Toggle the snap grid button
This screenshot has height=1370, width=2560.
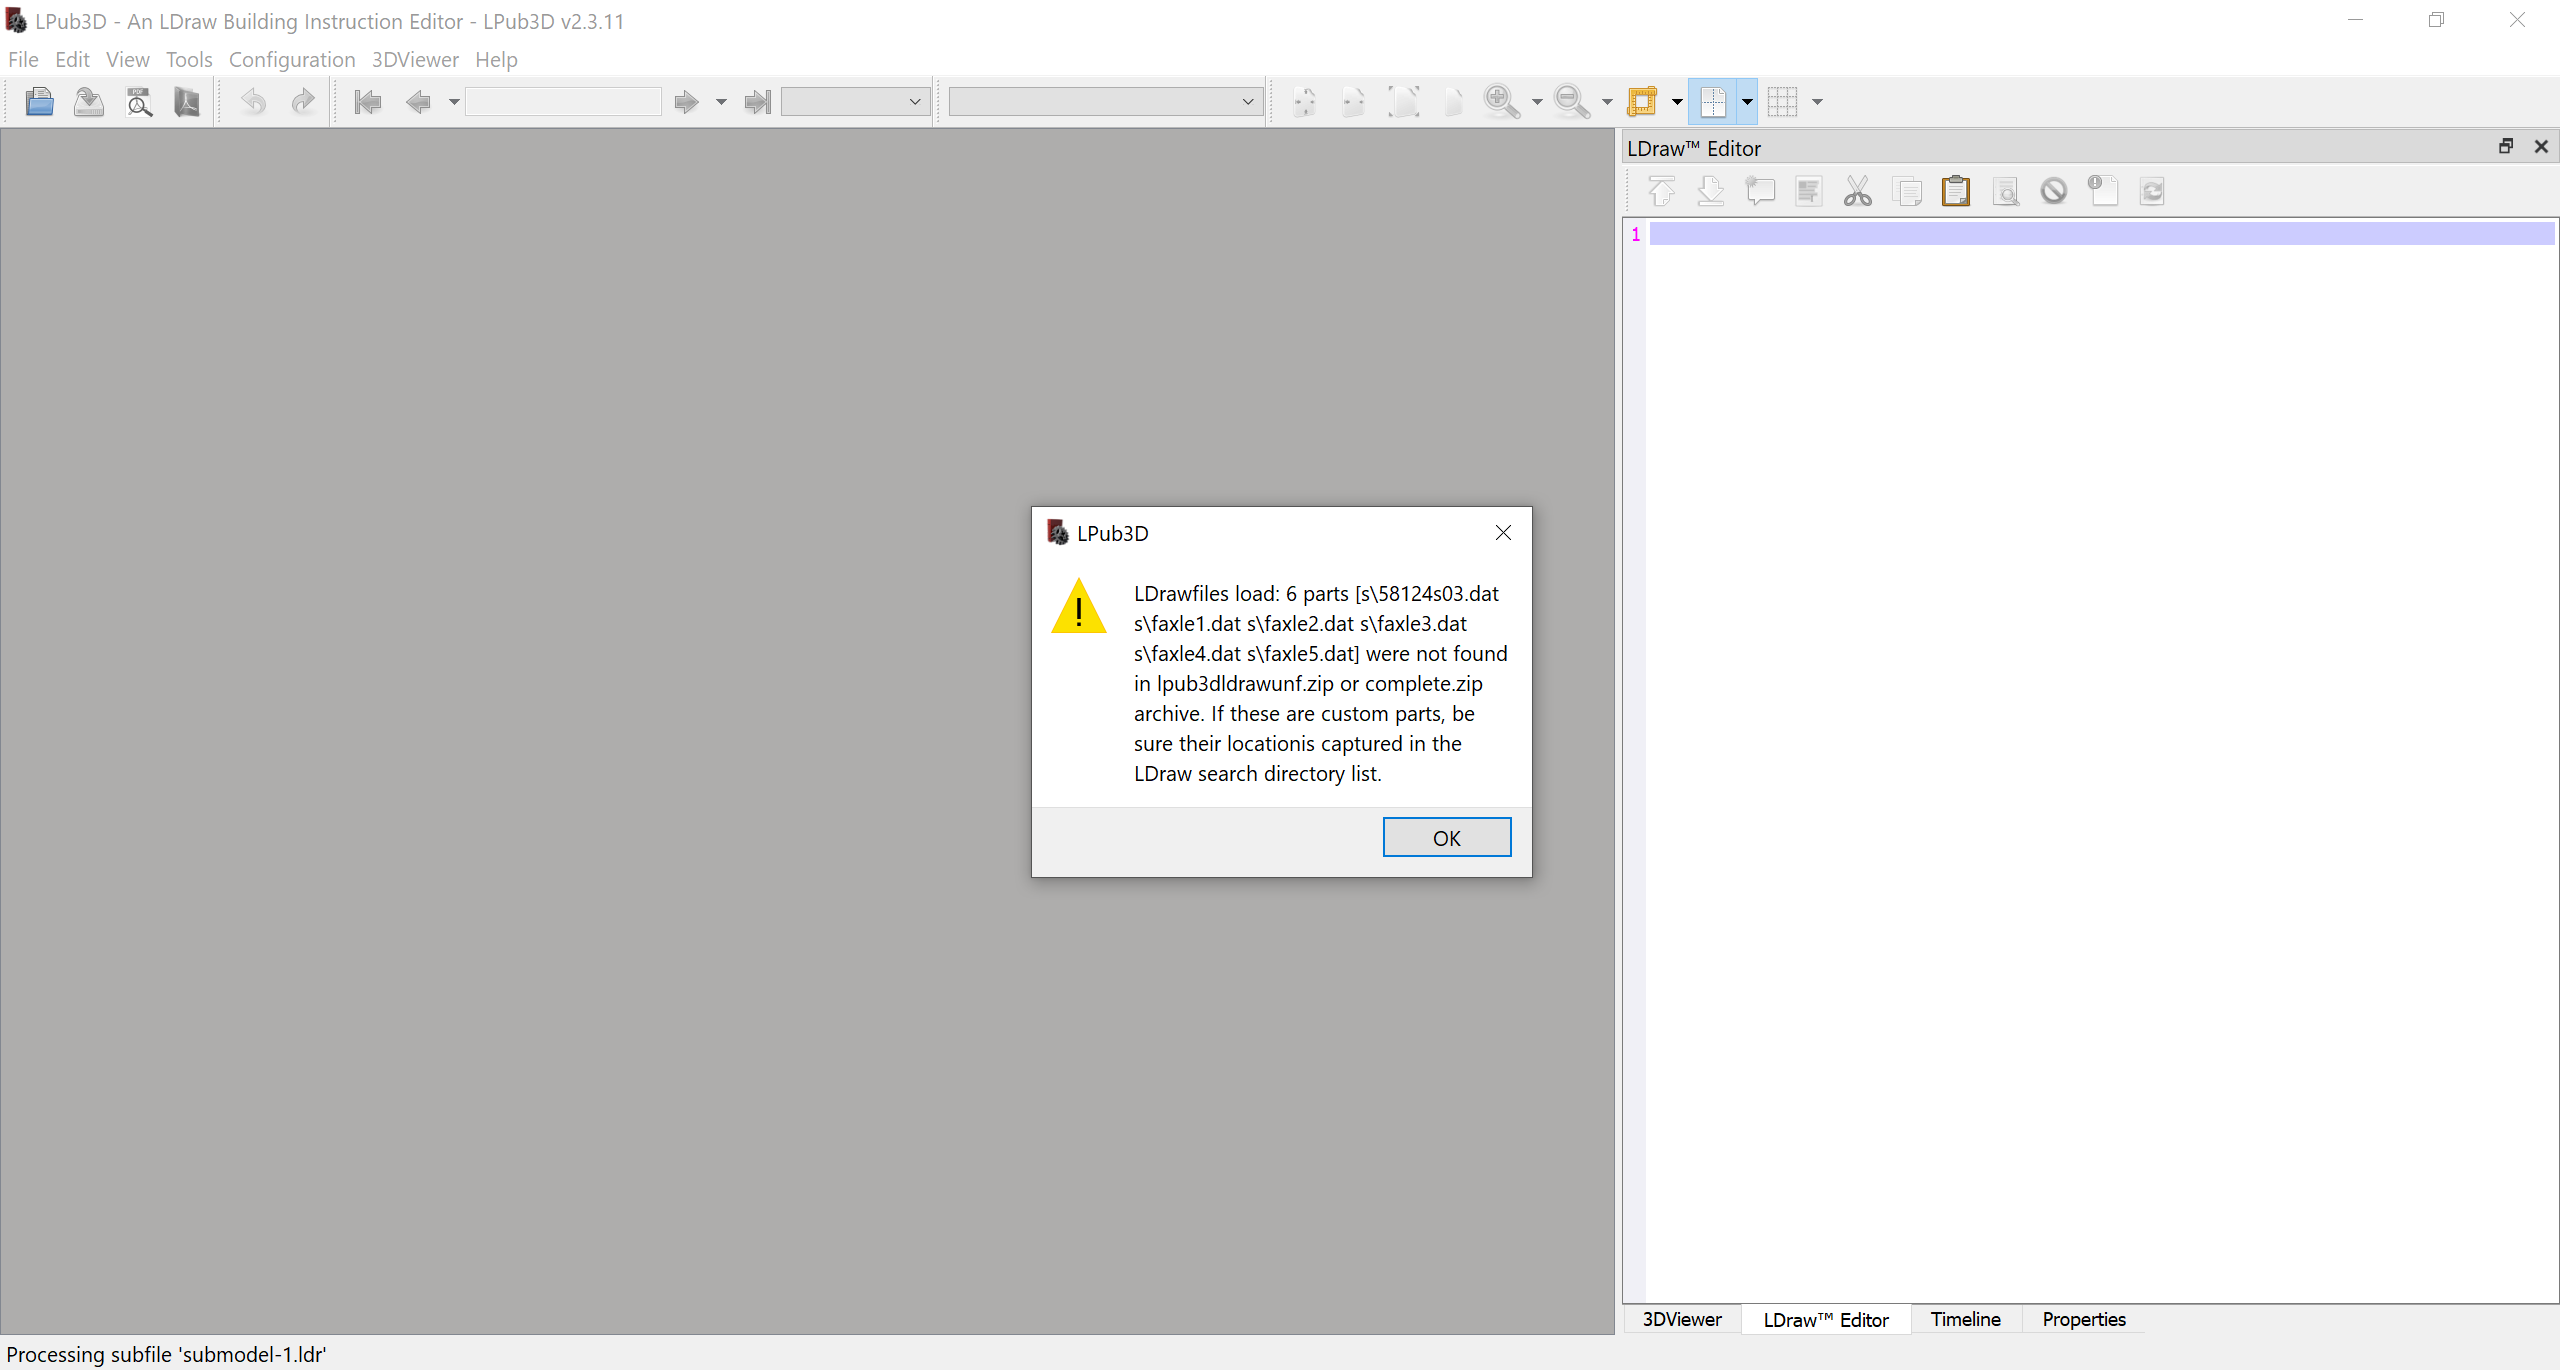tap(1783, 101)
